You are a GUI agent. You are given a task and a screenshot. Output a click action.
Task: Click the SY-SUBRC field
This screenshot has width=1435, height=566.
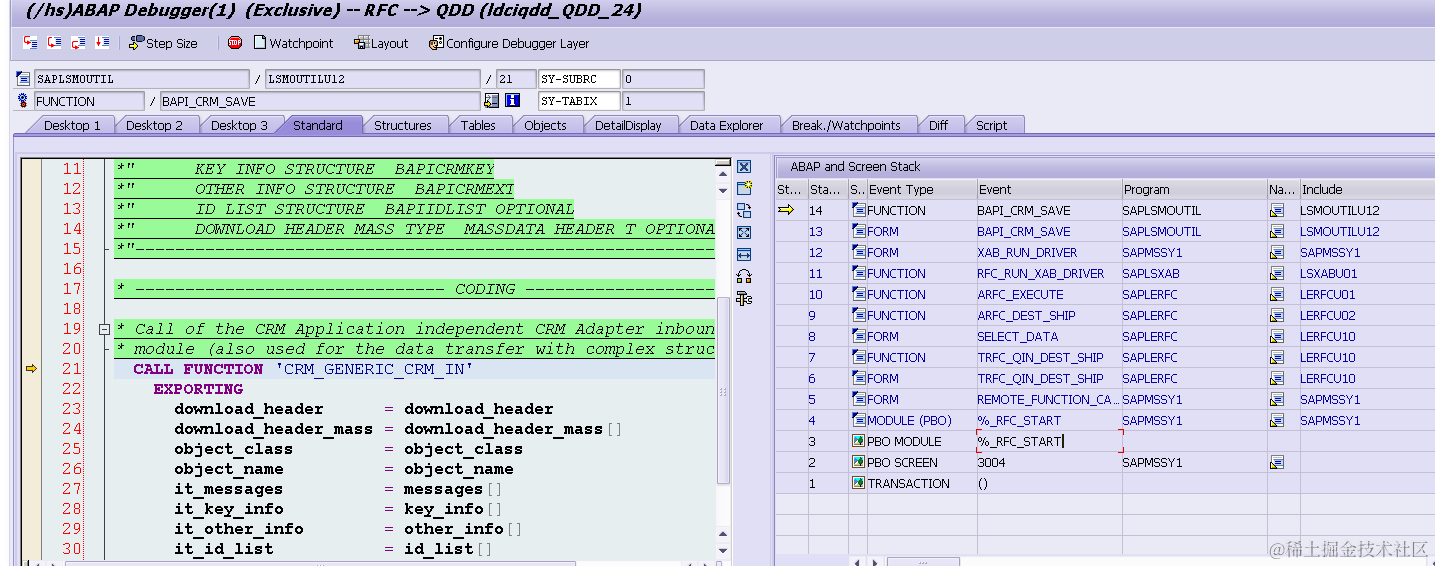click(579, 79)
